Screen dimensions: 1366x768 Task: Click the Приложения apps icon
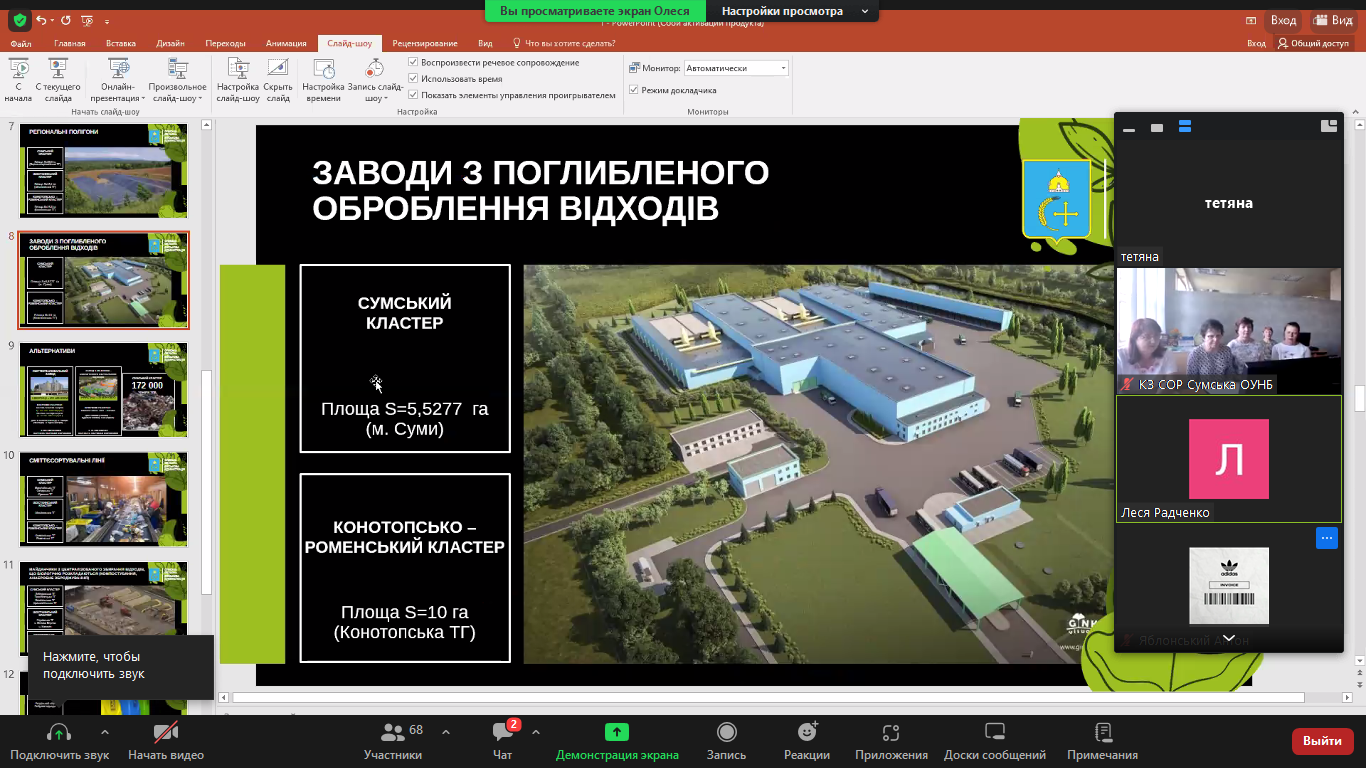(891, 733)
